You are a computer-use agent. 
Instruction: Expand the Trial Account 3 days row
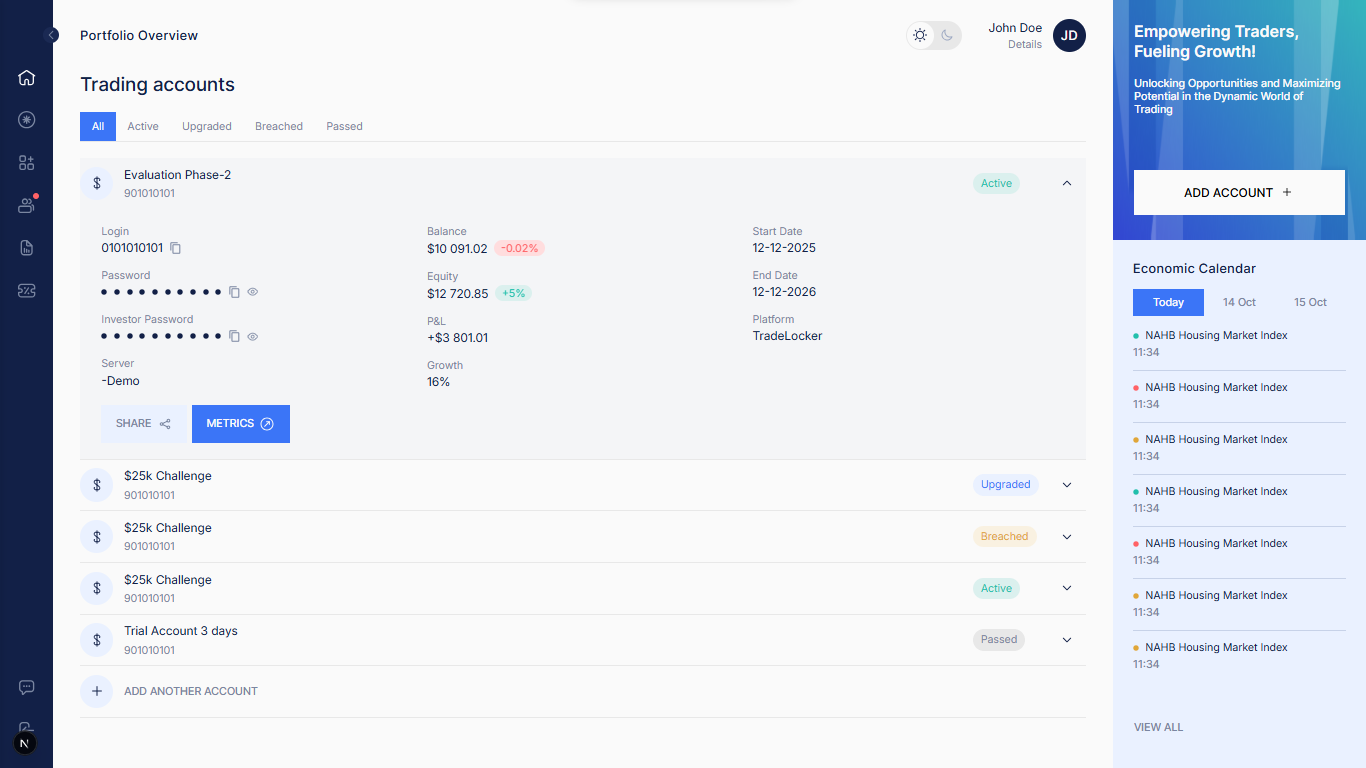(x=1066, y=640)
